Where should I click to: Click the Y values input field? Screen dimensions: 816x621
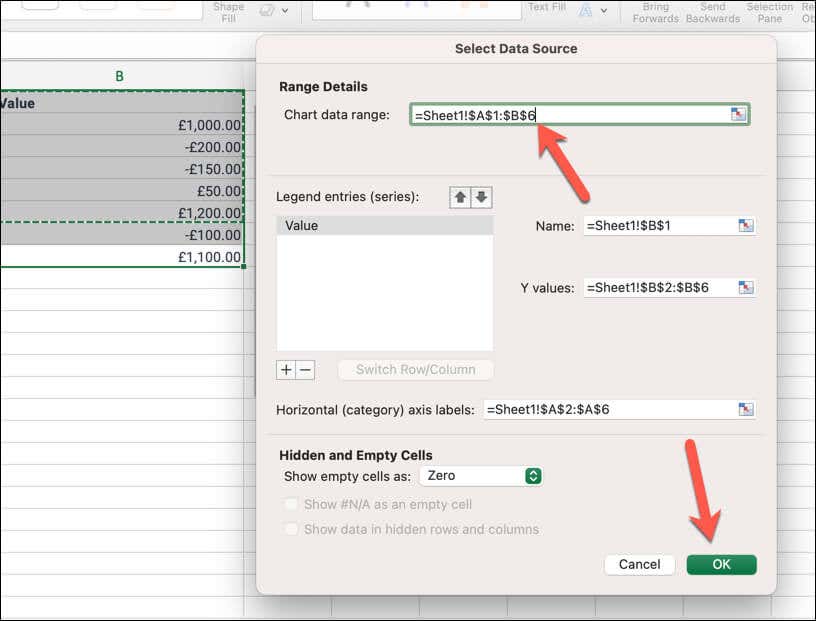tap(658, 288)
